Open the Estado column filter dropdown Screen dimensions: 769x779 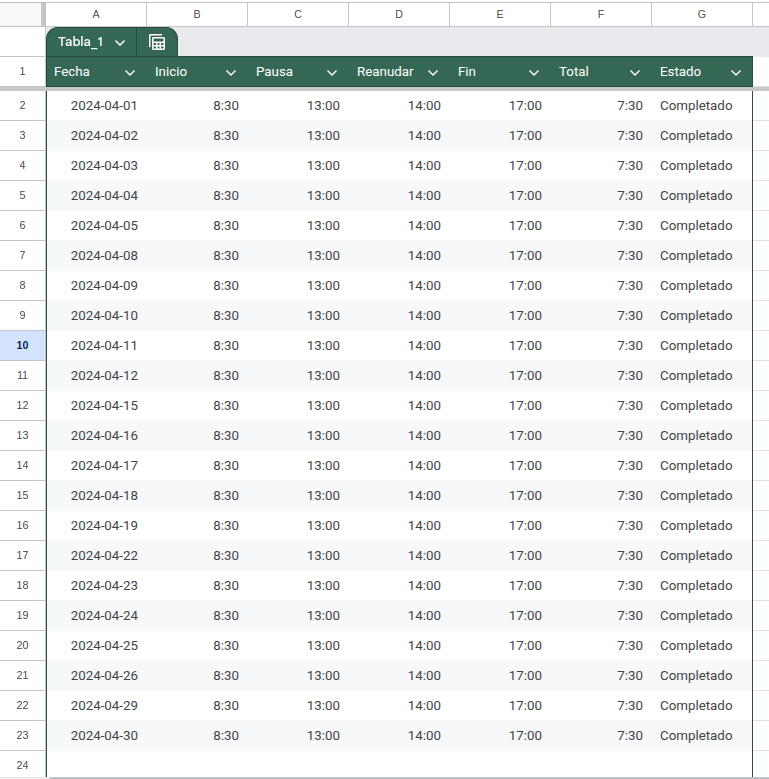point(737,72)
